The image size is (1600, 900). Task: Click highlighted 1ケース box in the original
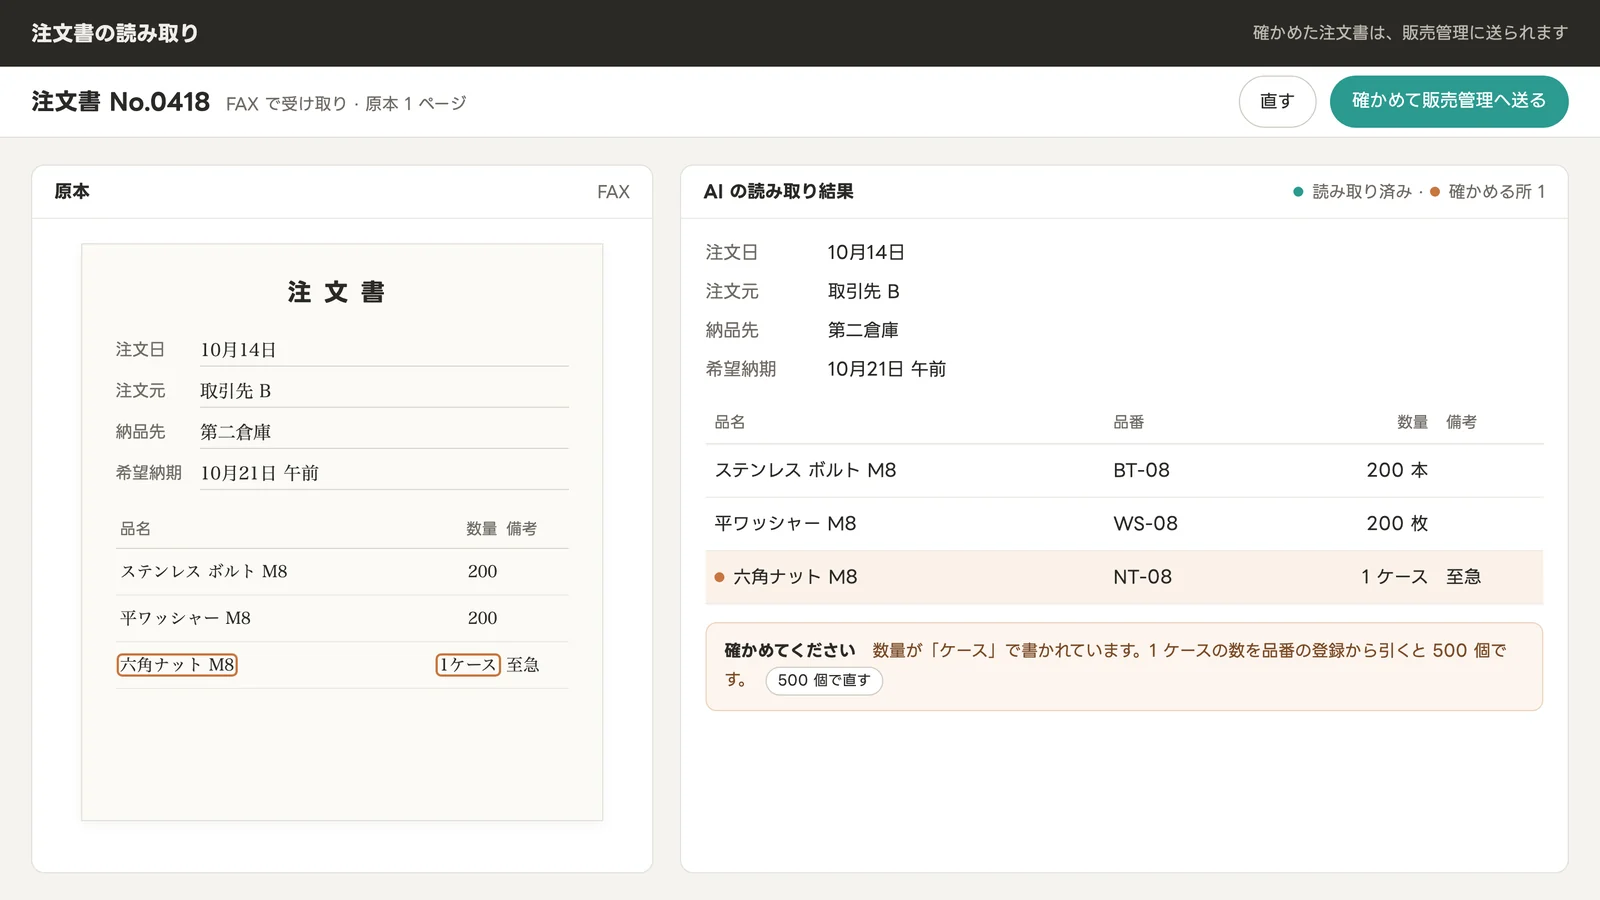pos(468,664)
